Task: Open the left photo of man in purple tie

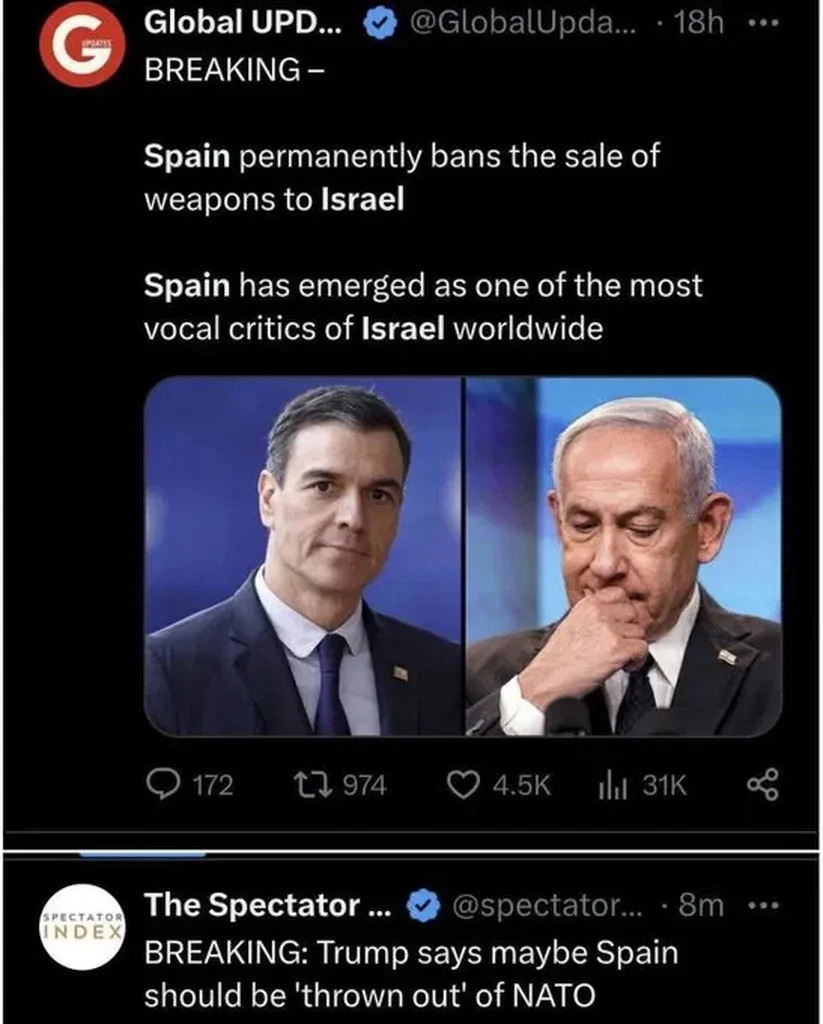Action: click(x=304, y=556)
